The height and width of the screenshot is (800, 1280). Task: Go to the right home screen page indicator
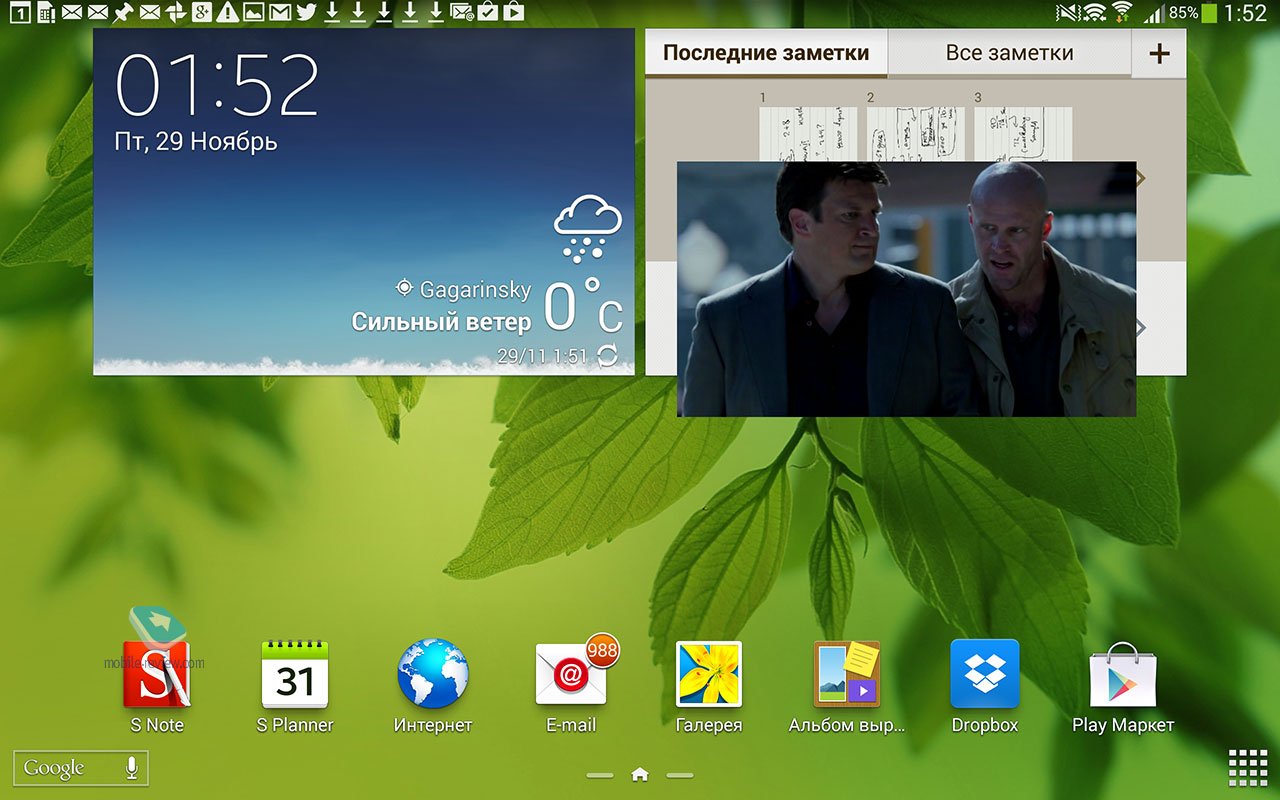(680, 775)
